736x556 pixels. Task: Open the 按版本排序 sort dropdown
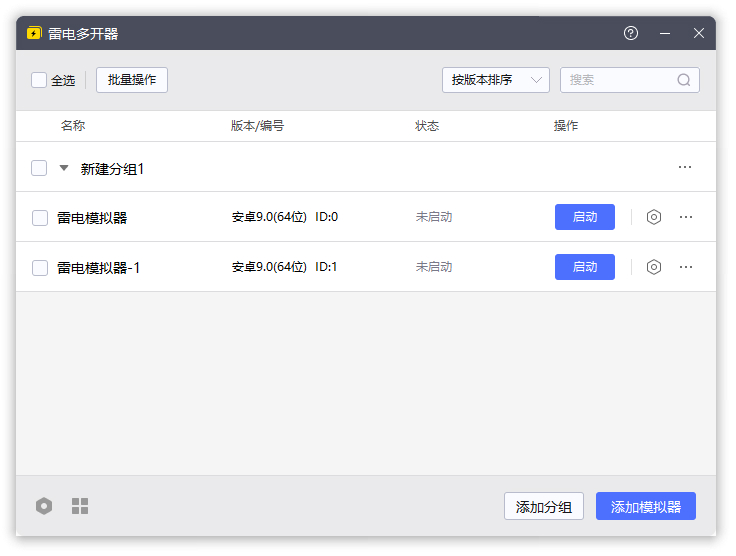pos(496,80)
